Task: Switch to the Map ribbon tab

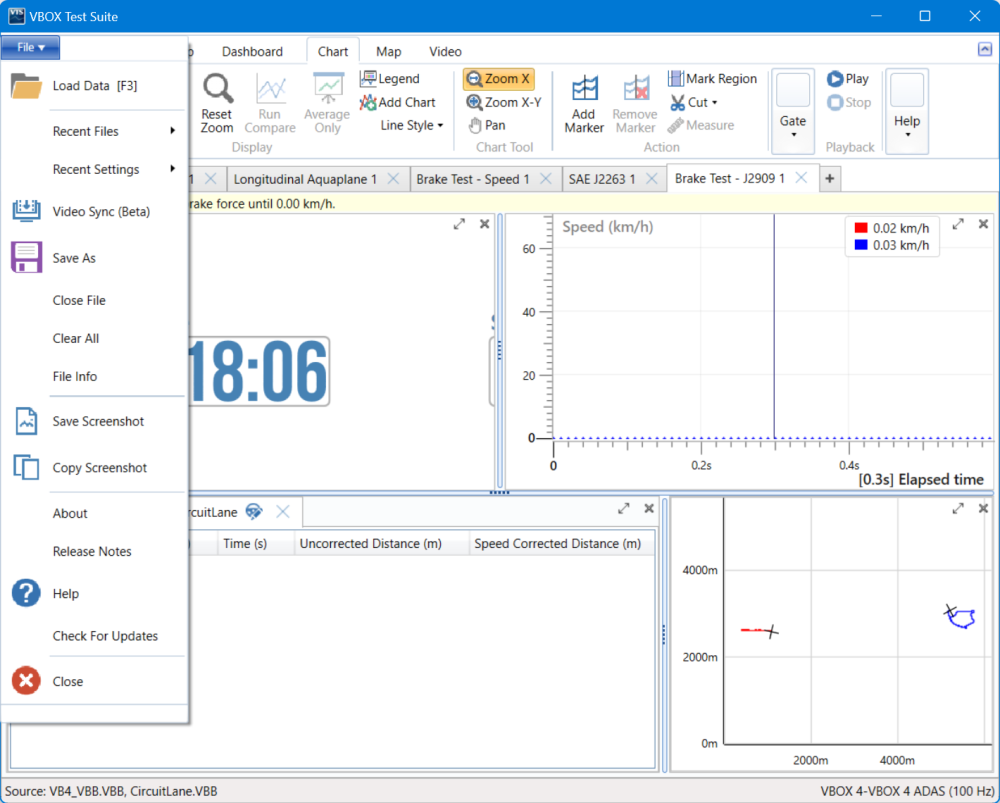Action: (388, 52)
